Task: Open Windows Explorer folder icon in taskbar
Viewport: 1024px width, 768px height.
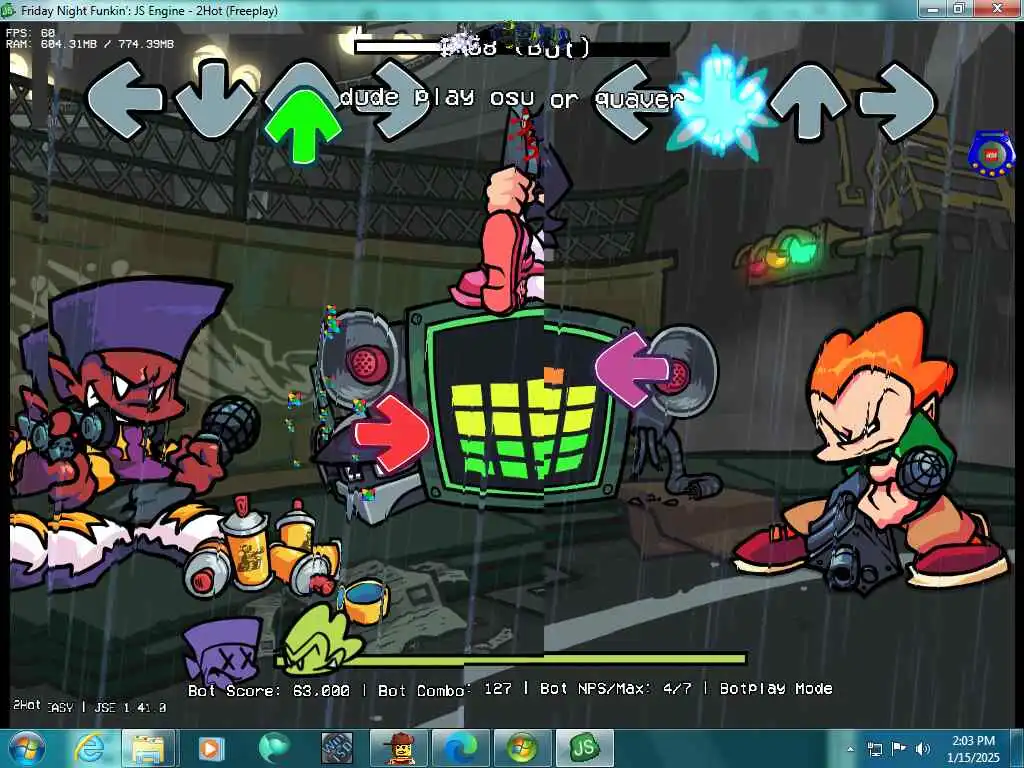Action: (x=148, y=748)
